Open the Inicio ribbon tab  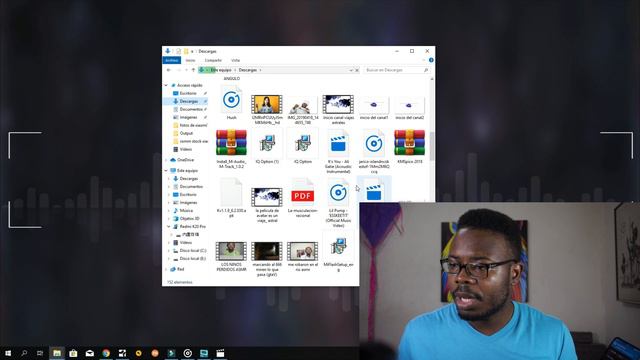[x=190, y=60]
